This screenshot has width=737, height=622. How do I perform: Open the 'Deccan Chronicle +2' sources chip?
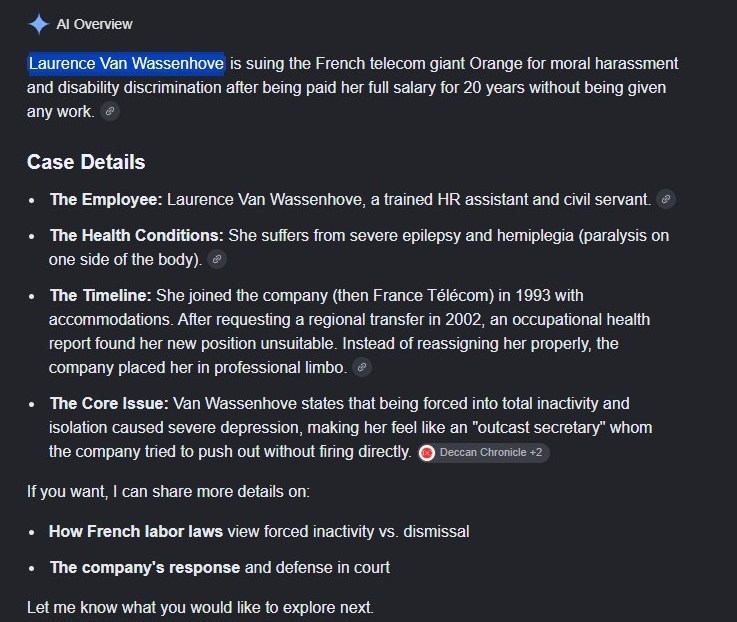pos(483,453)
